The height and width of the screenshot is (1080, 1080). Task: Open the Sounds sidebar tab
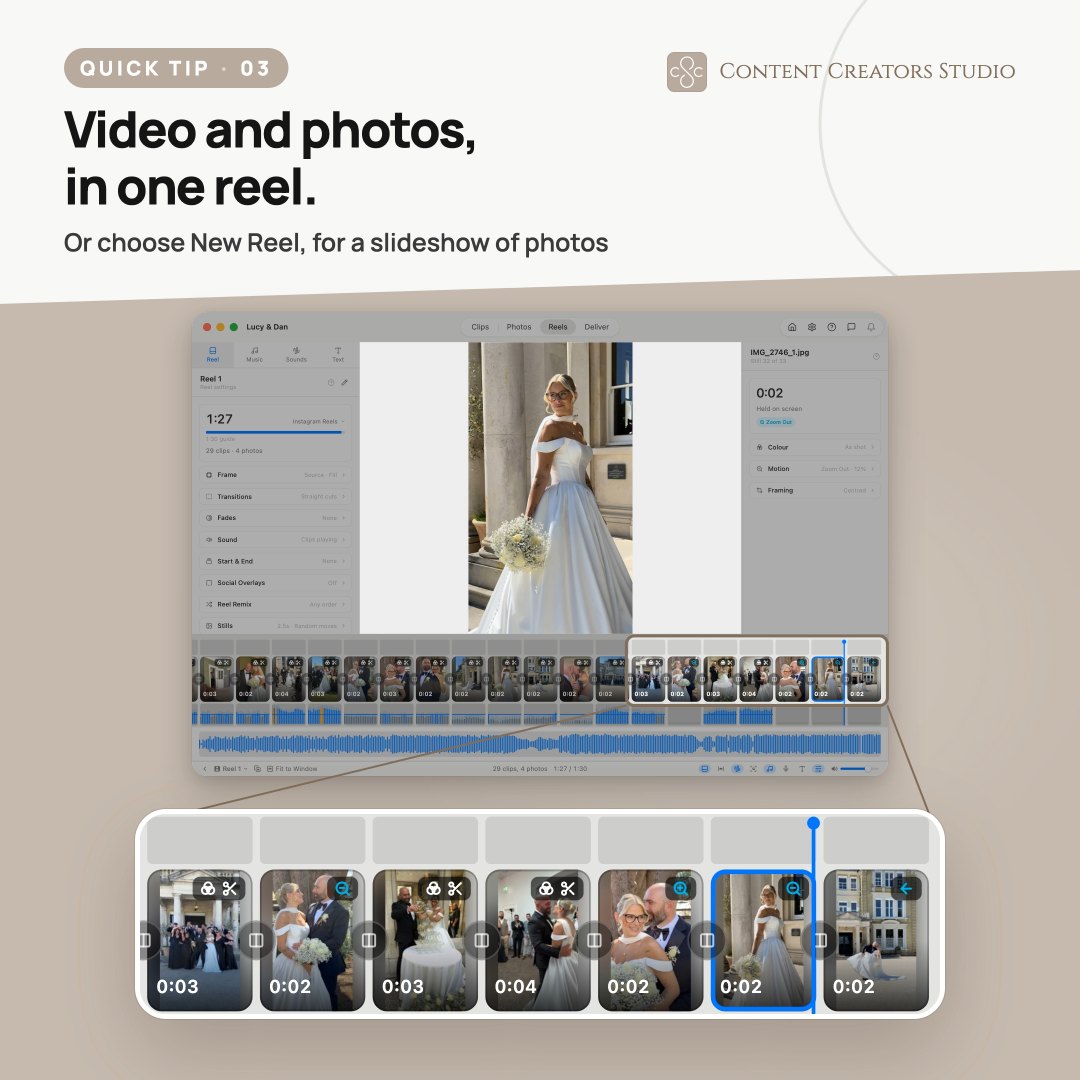296,354
